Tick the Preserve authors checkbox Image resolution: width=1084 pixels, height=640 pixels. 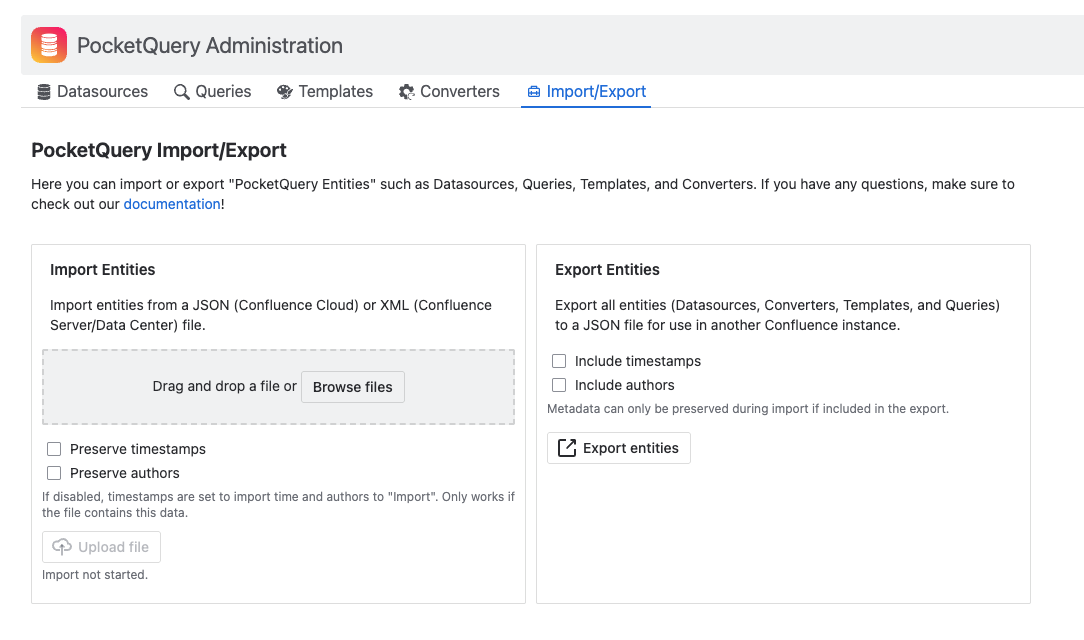[54, 473]
